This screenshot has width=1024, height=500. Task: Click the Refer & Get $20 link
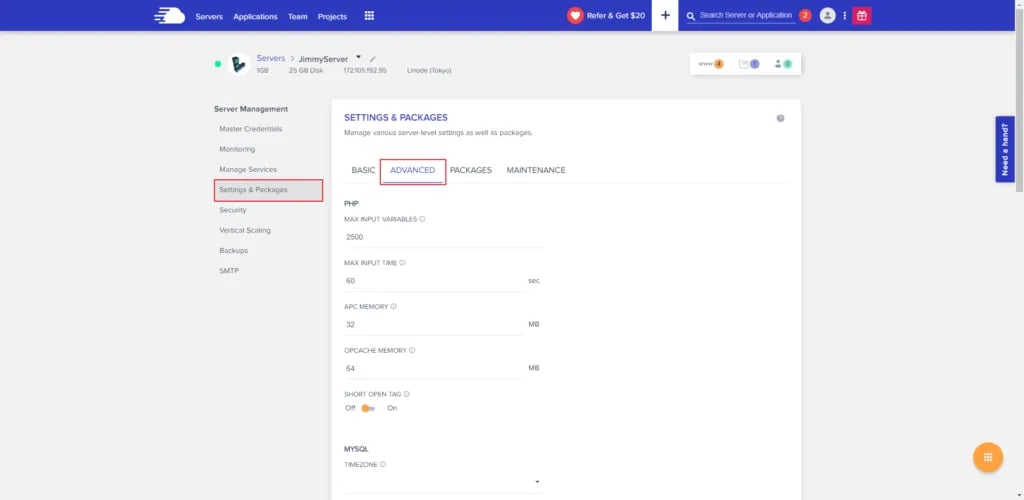[x=616, y=16]
